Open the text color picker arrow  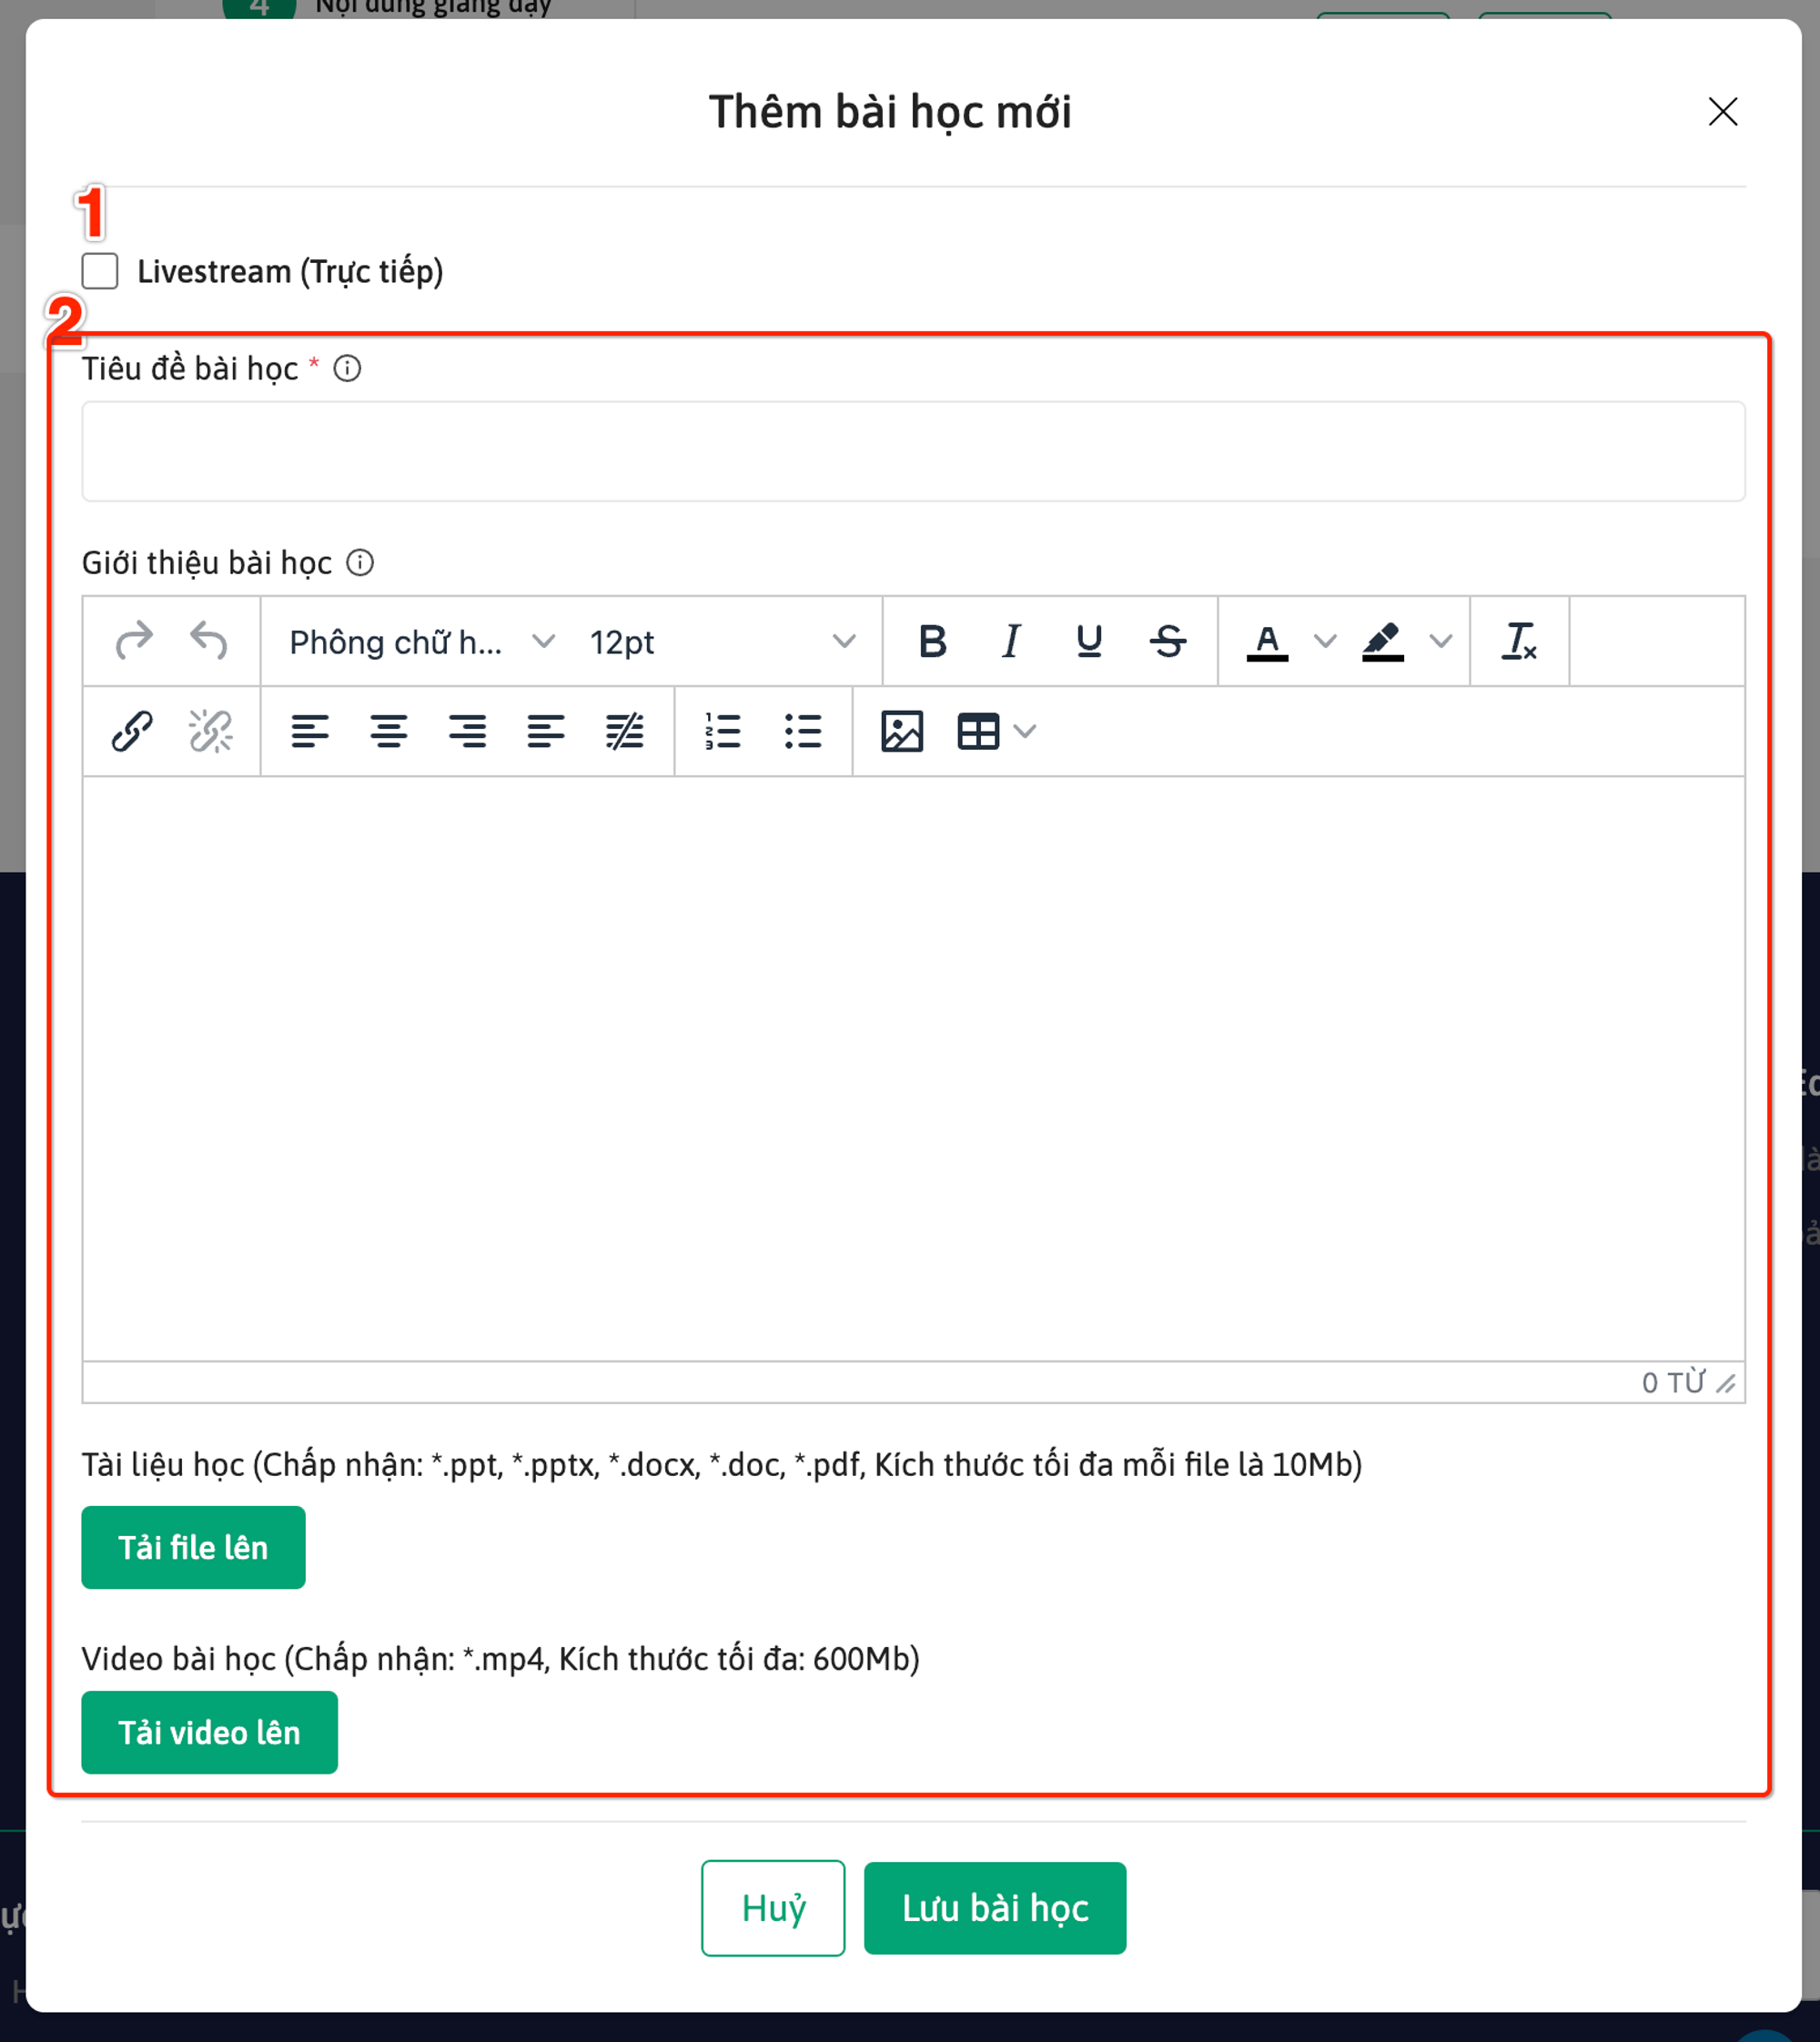[1324, 641]
